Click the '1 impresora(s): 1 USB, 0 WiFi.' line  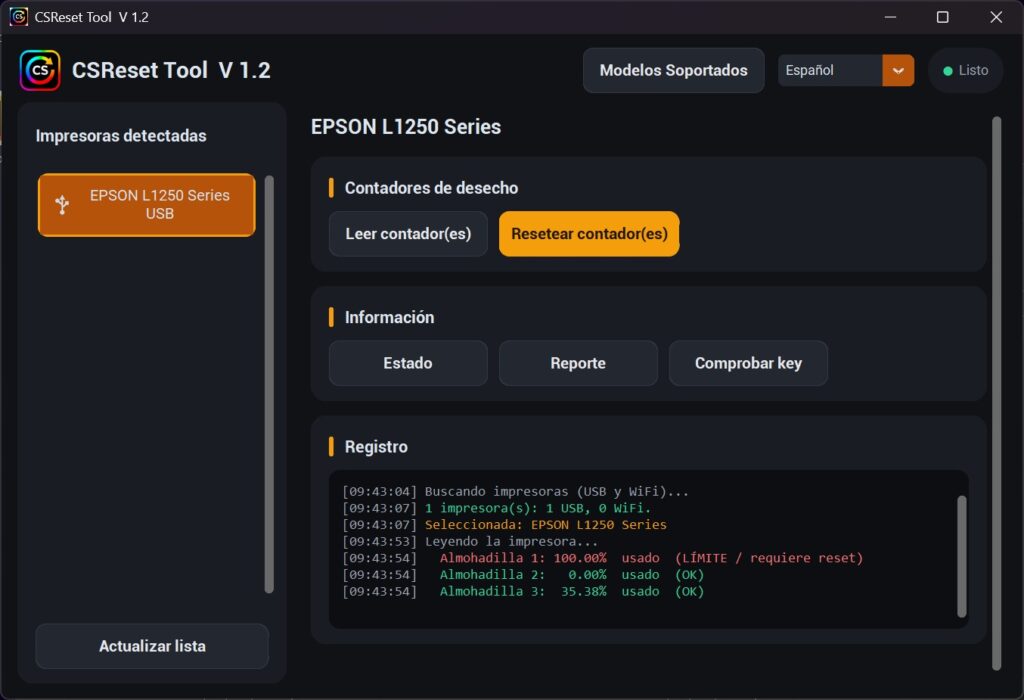496,508
